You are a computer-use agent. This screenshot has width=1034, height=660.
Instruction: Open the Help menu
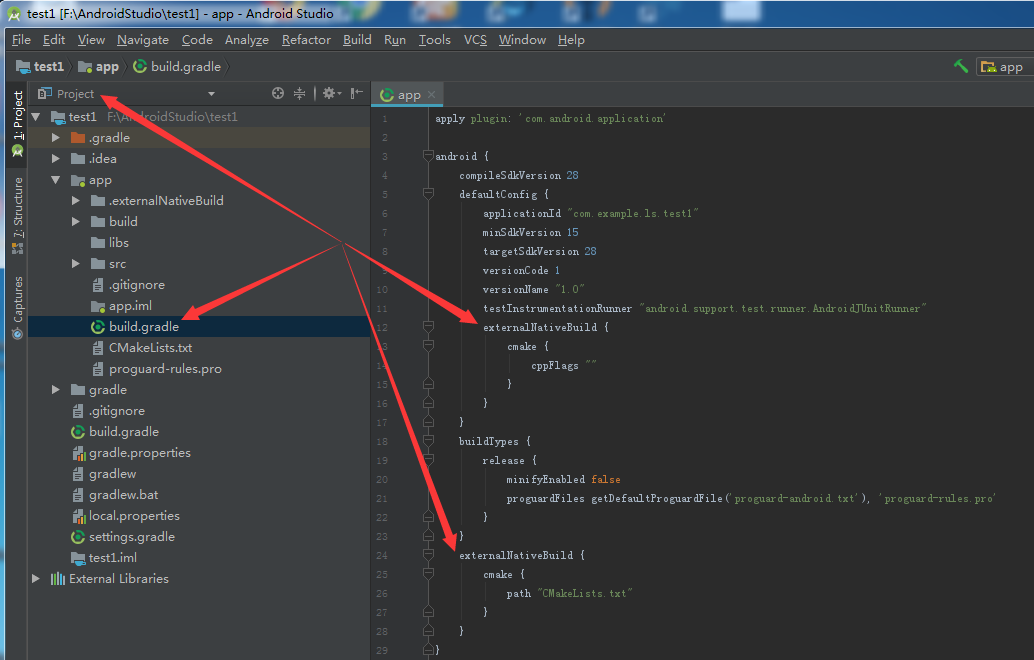571,40
